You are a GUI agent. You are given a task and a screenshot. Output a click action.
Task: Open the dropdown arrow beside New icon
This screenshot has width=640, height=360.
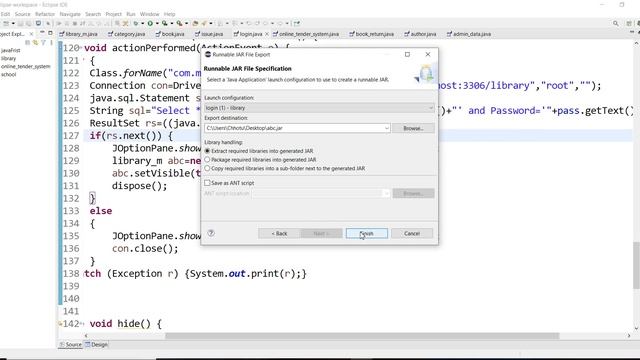[x=13, y=23]
